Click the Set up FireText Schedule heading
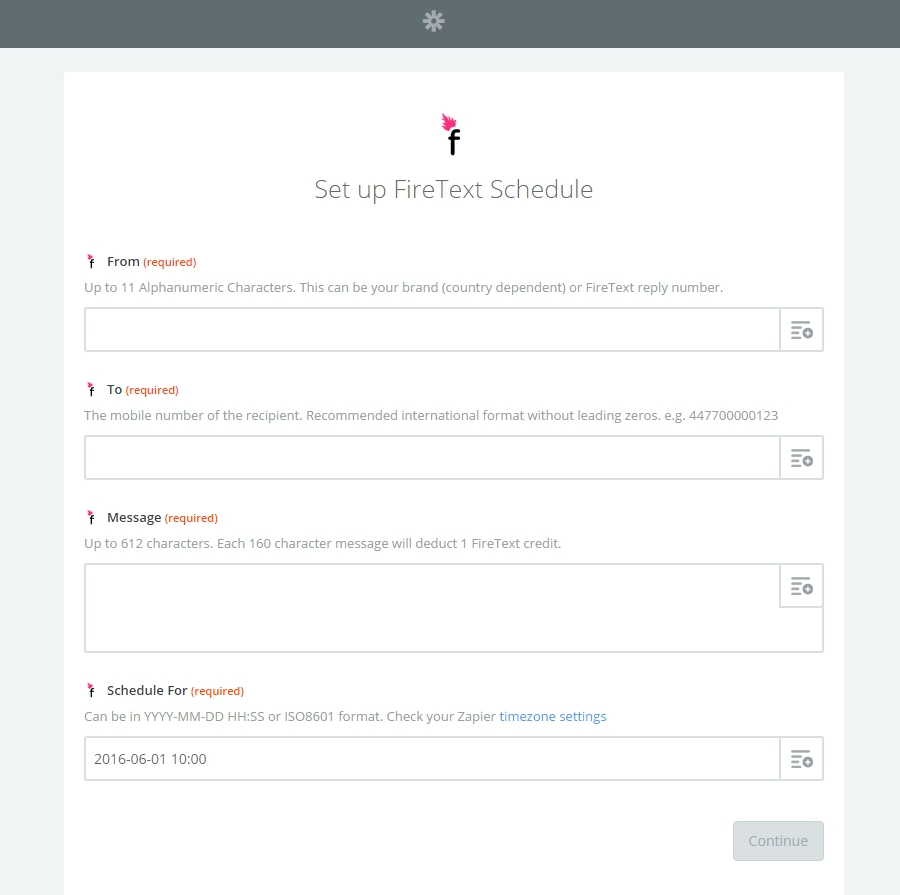Viewport: 900px width, 895px height. [453, 189]
